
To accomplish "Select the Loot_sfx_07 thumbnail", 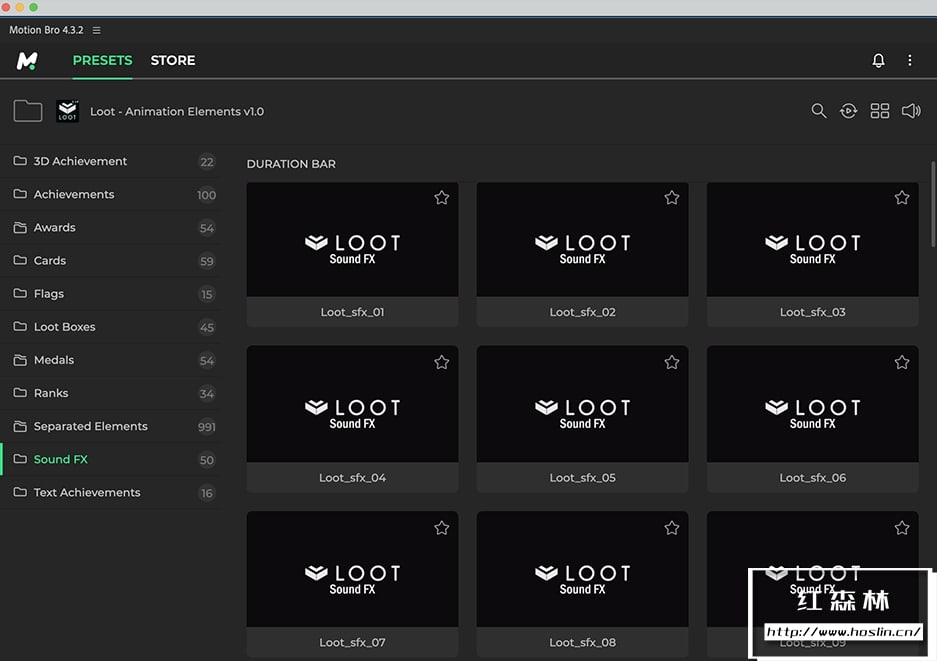I will [x=353, y=569].
